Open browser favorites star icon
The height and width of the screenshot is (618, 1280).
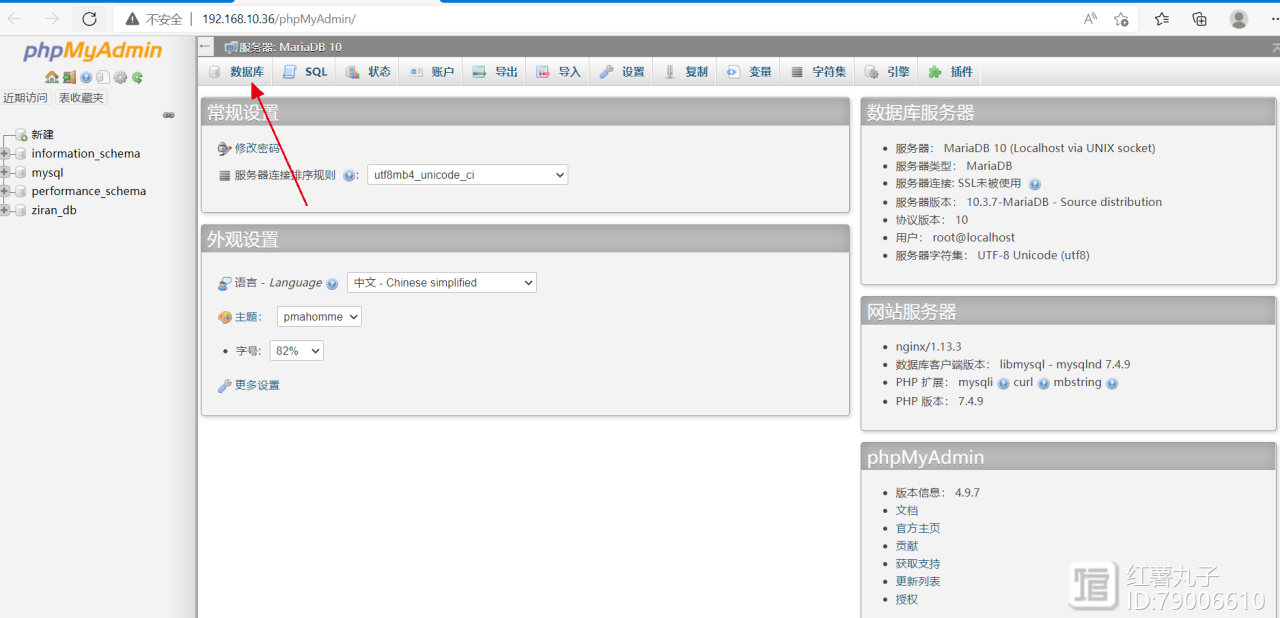coord(1162,19)
